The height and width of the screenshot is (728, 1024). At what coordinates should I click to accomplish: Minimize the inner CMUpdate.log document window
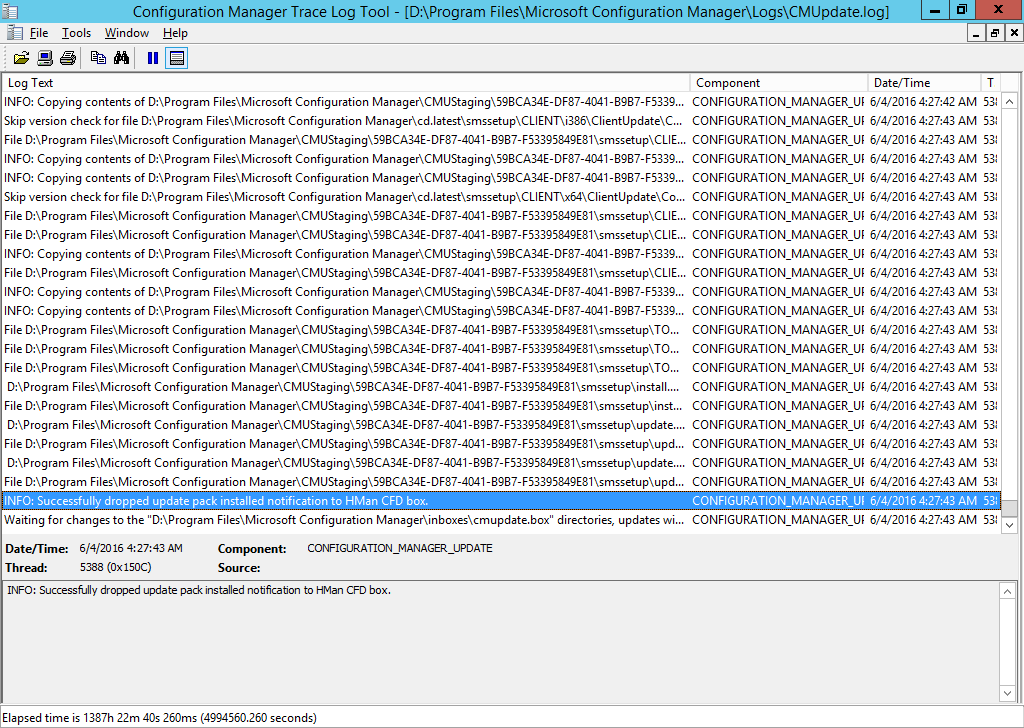(x=976, y=33)
